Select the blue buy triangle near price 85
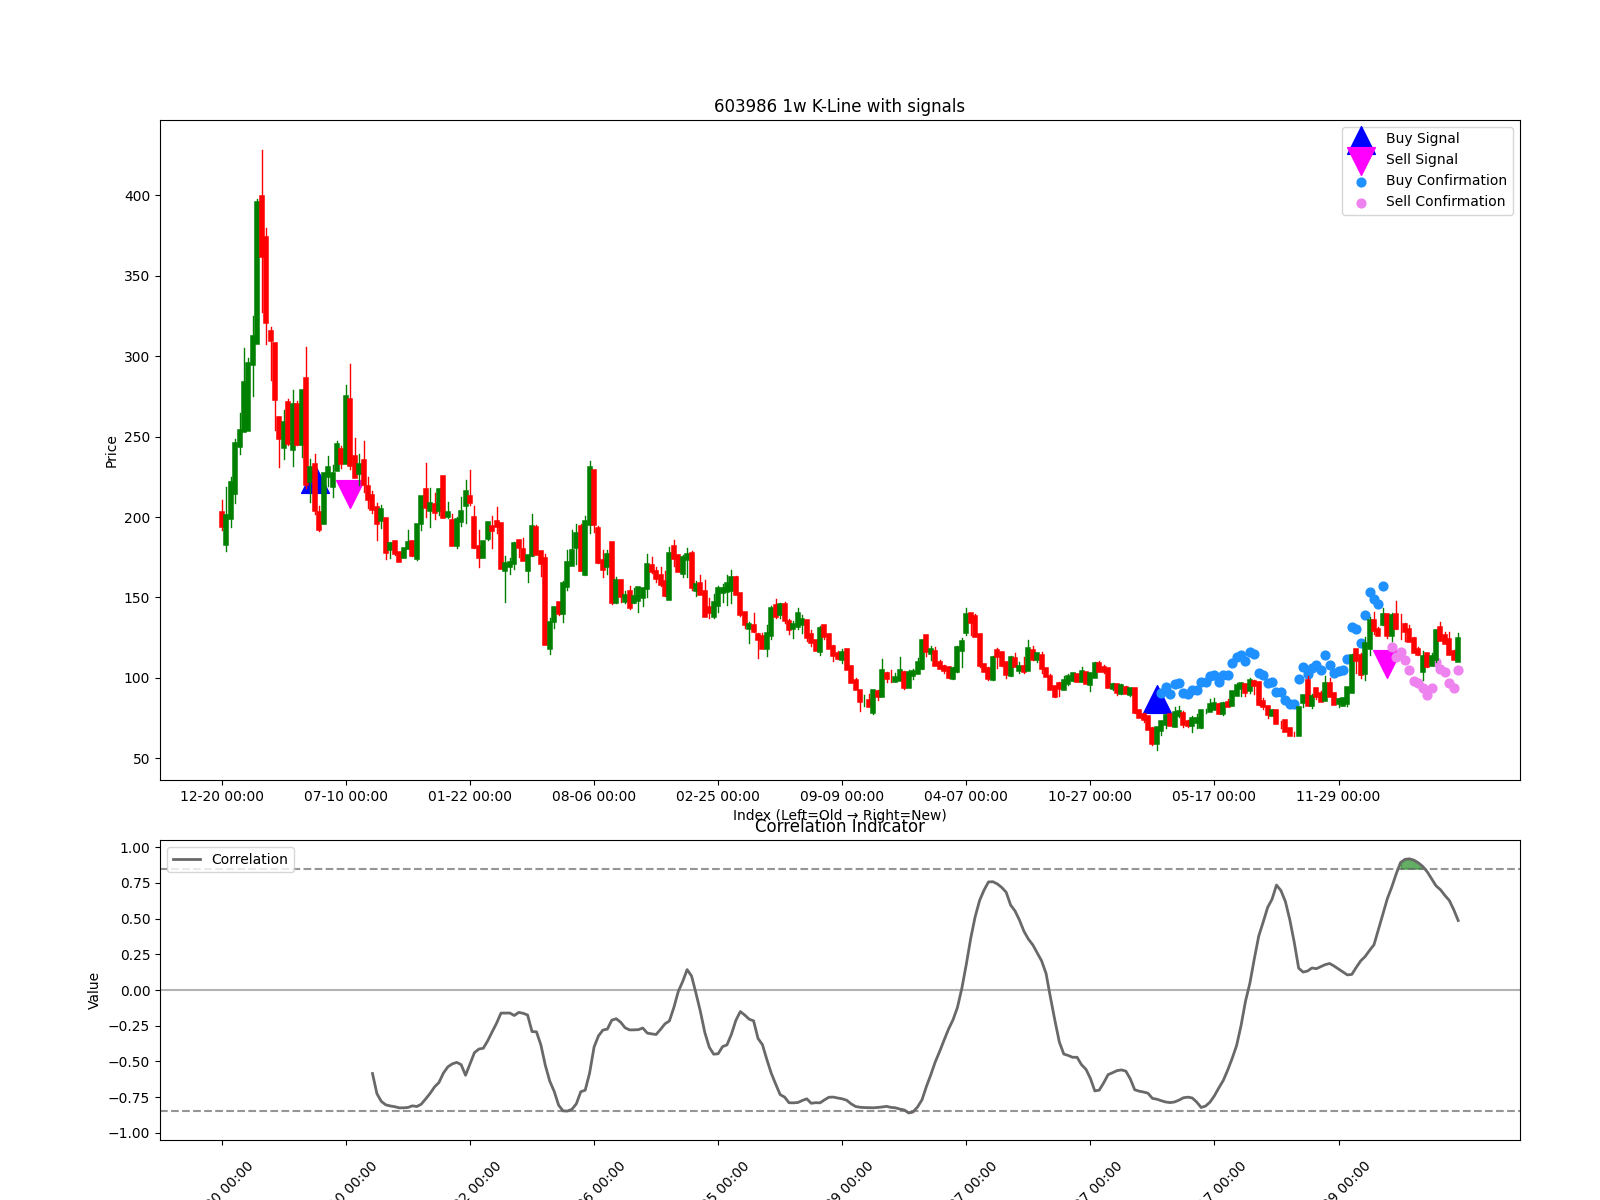 pyautogui.click(x=1157, y=700)
